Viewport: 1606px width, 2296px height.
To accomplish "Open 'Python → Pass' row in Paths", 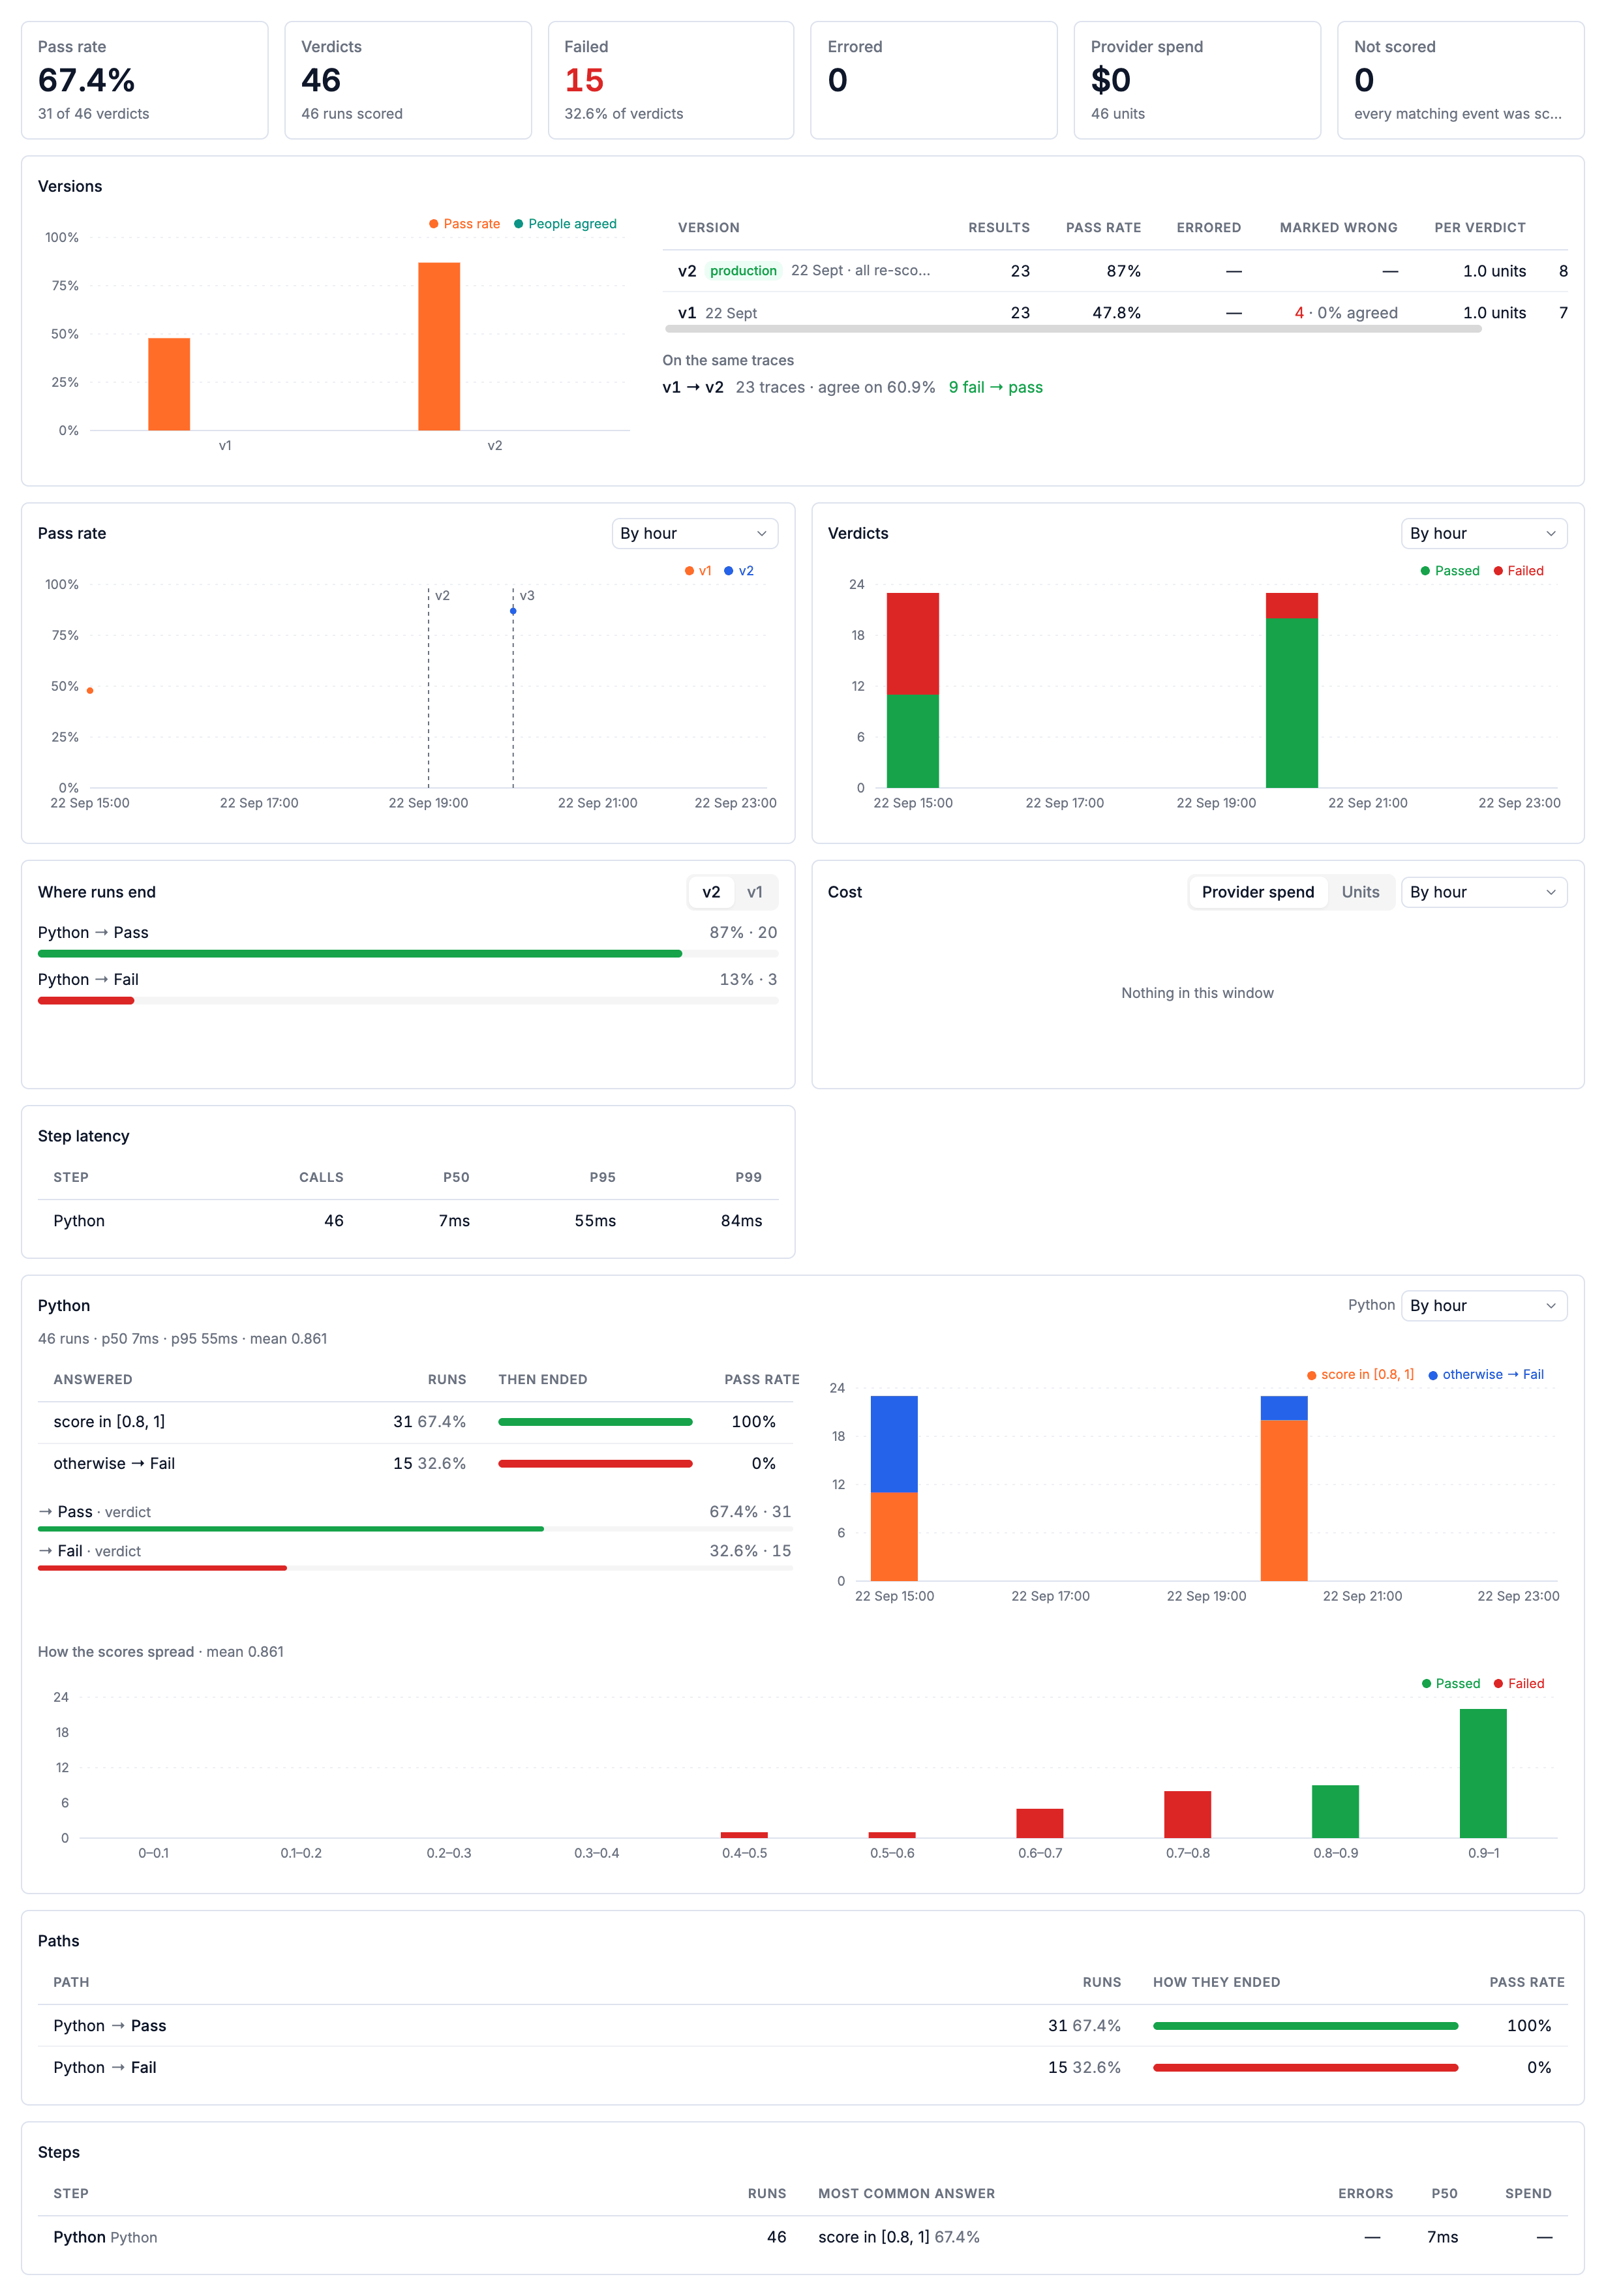I will pos(803,2025).
